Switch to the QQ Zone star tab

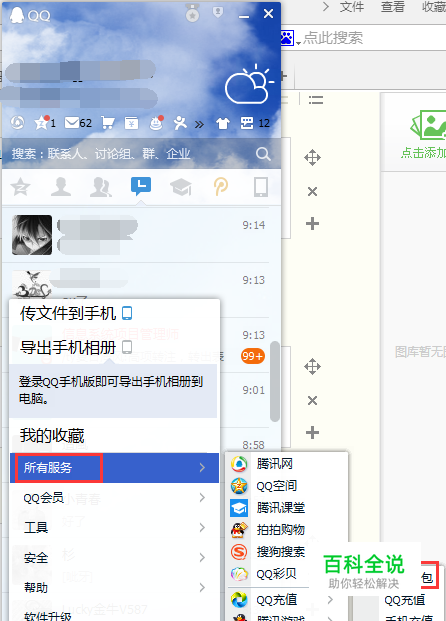pyautogui.click(x=21, y=187)
